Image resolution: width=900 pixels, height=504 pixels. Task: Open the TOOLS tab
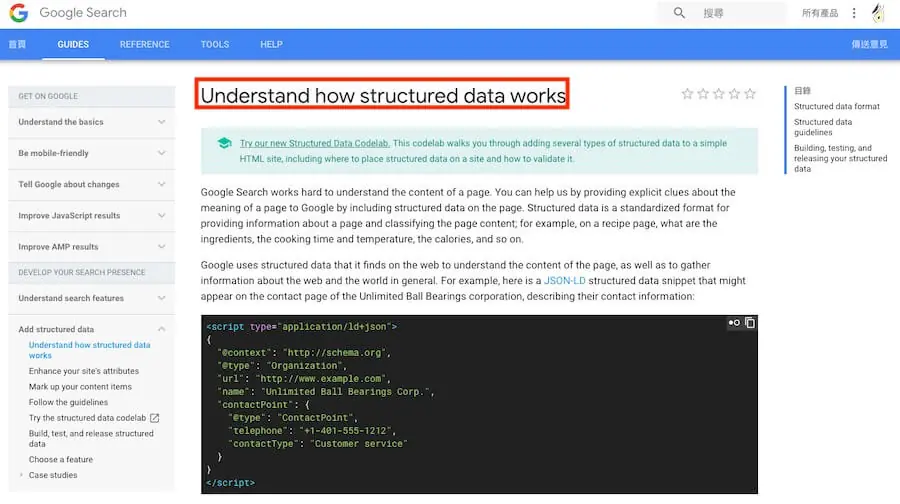[x=215, y=44]
